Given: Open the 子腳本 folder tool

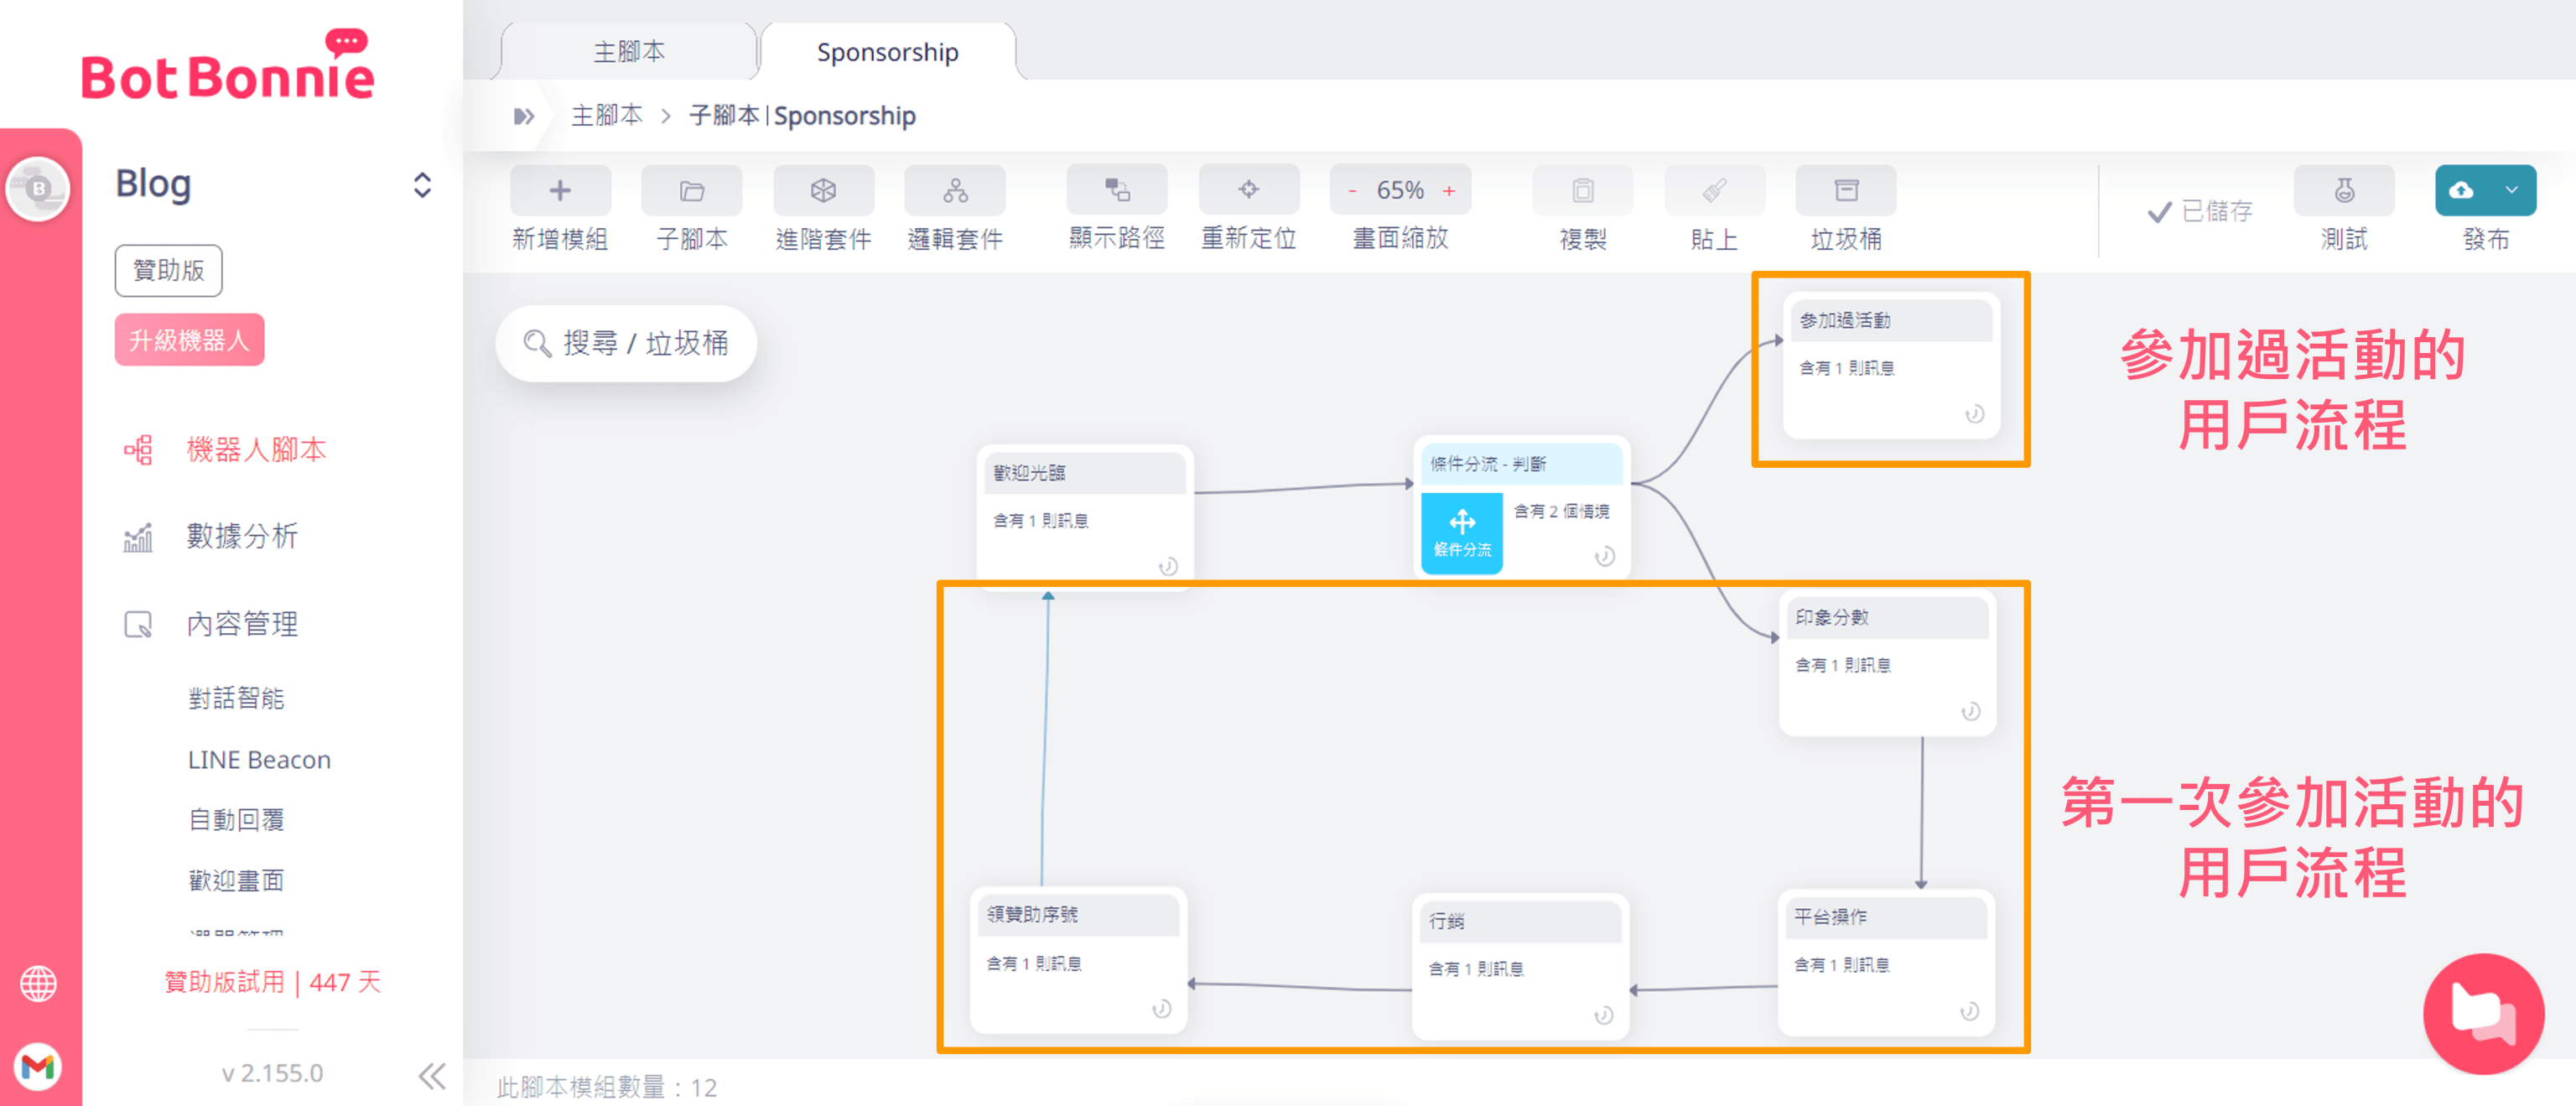Looking at the screenshot, I should (691, 190).
